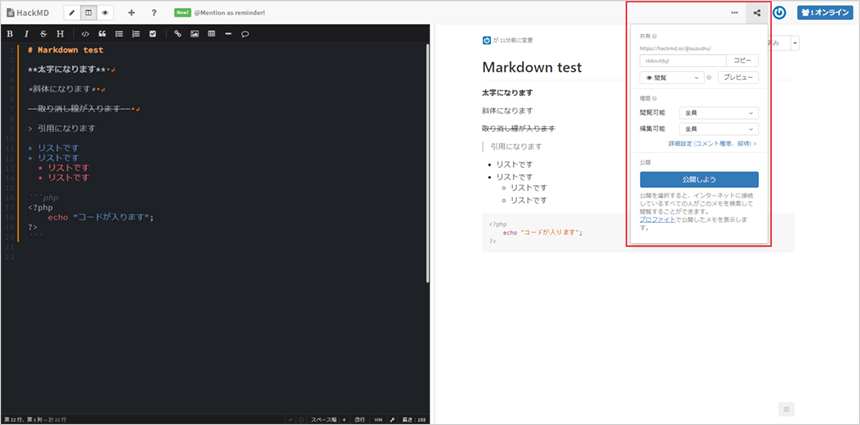Insert an unordered bullet list
The image size is (860, 425).
[118, 33]
